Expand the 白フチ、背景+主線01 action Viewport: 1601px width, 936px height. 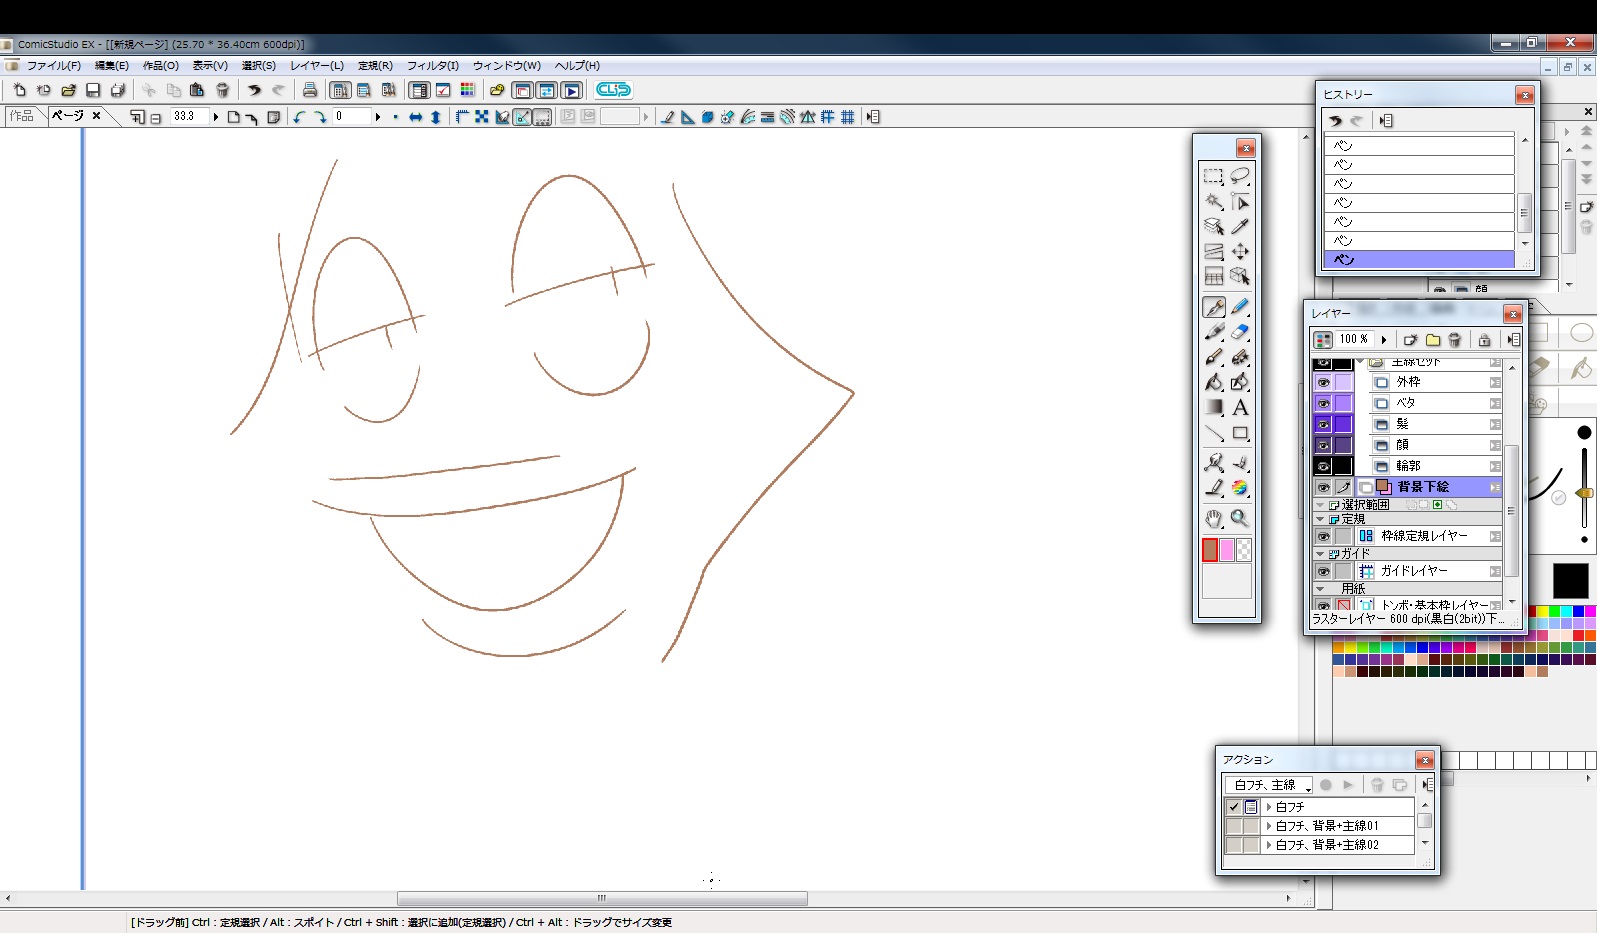point(1269,826)
